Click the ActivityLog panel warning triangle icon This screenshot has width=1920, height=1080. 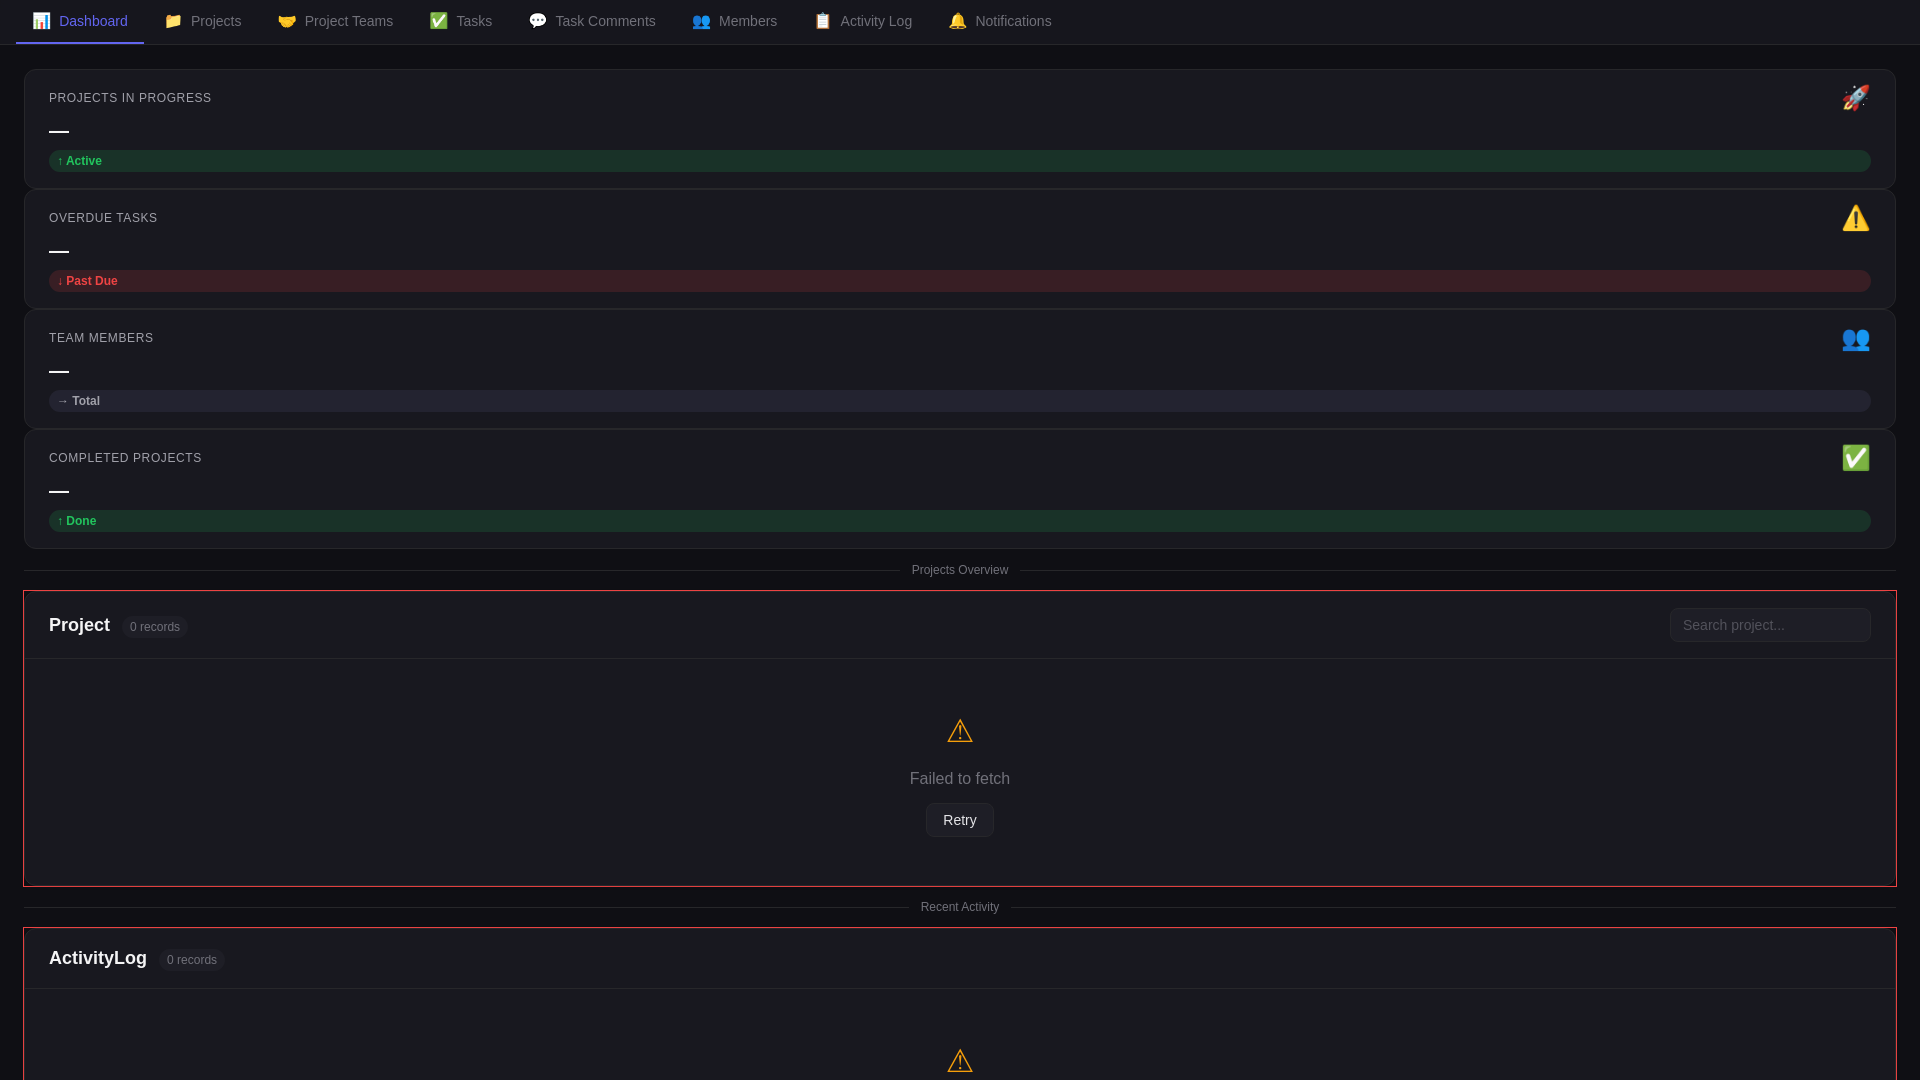[959, 1061]
